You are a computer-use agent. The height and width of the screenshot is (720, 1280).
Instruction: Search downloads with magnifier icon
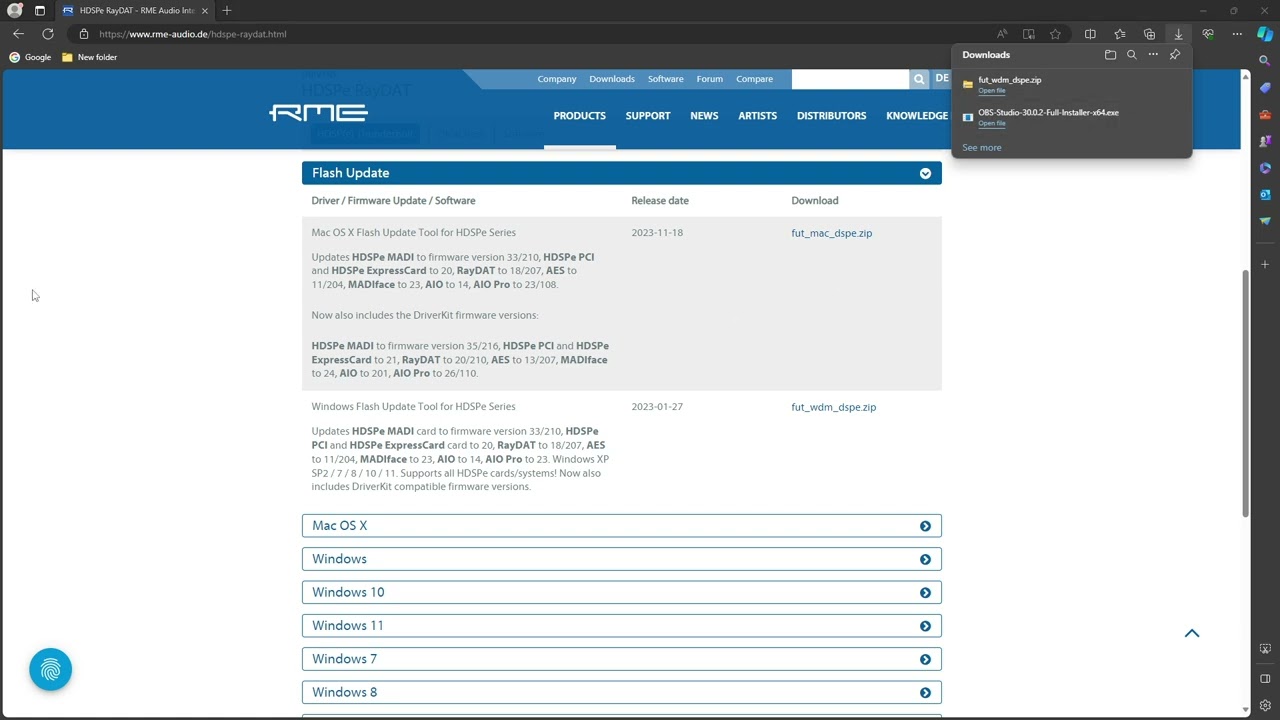(1132, 55)
